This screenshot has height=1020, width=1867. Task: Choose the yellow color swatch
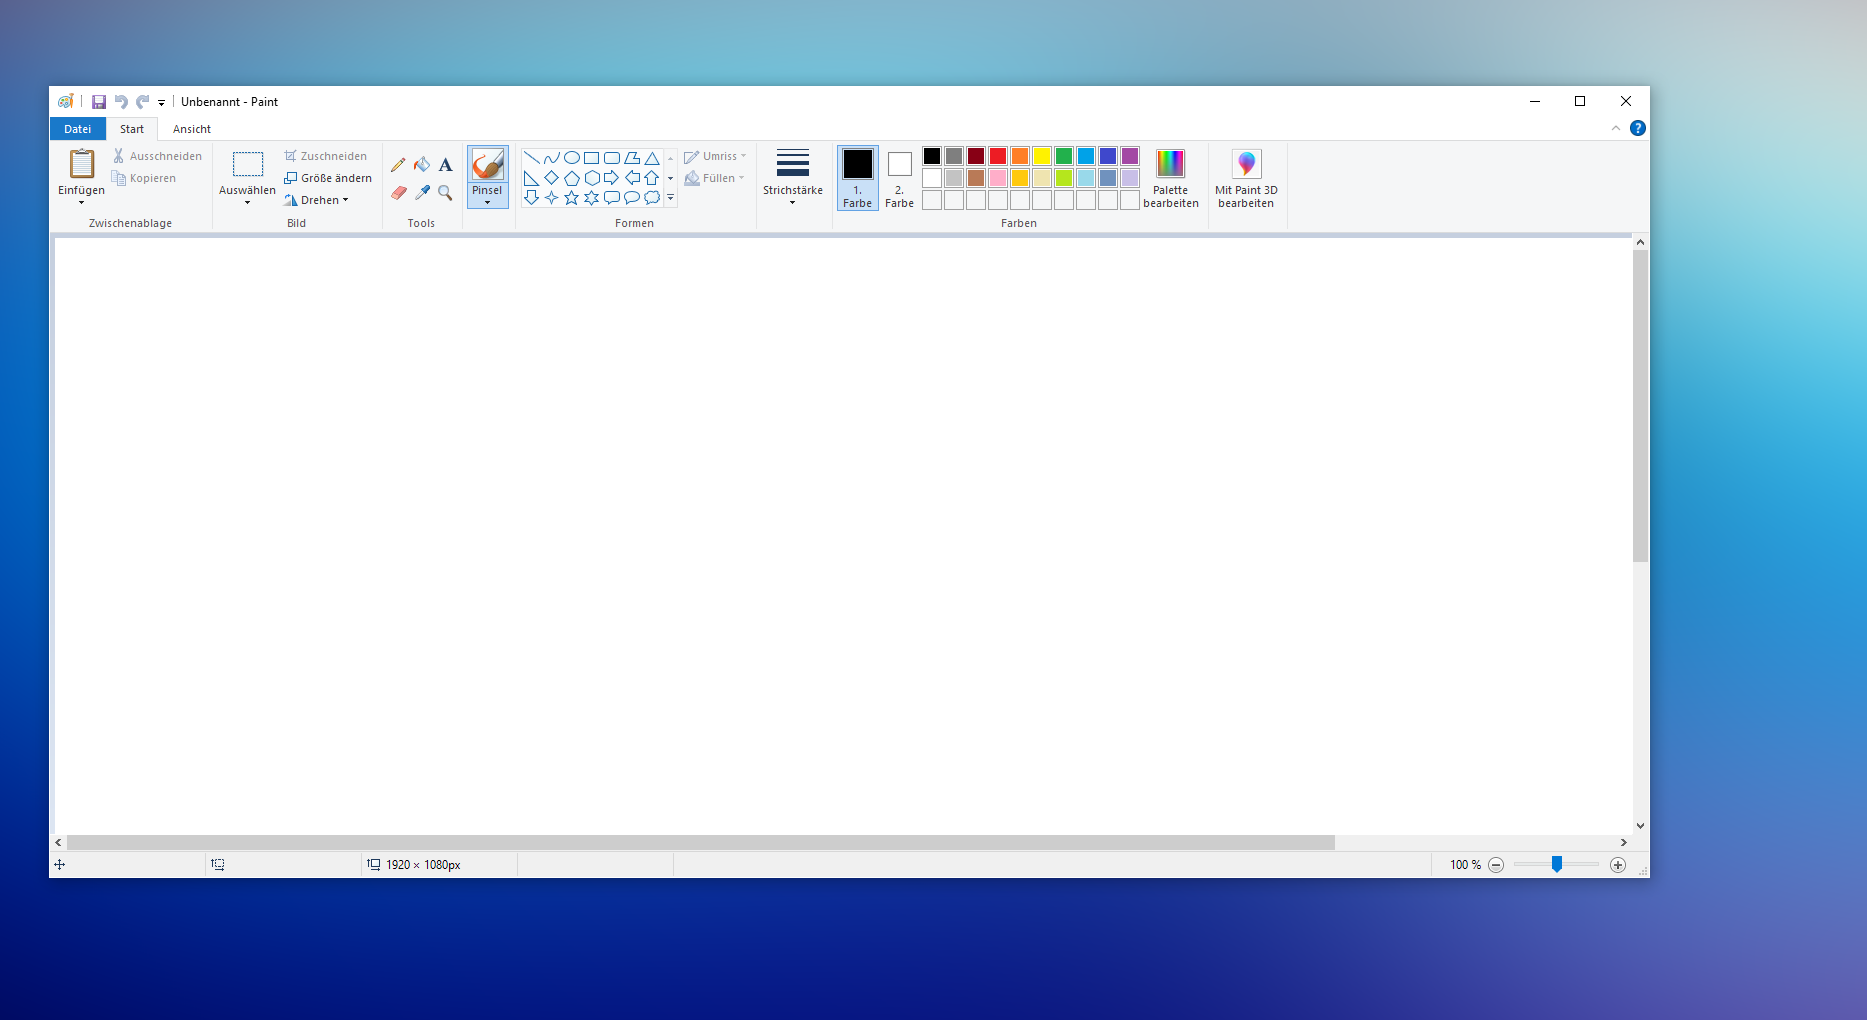pyautogui.click(x=1042, y=156)
